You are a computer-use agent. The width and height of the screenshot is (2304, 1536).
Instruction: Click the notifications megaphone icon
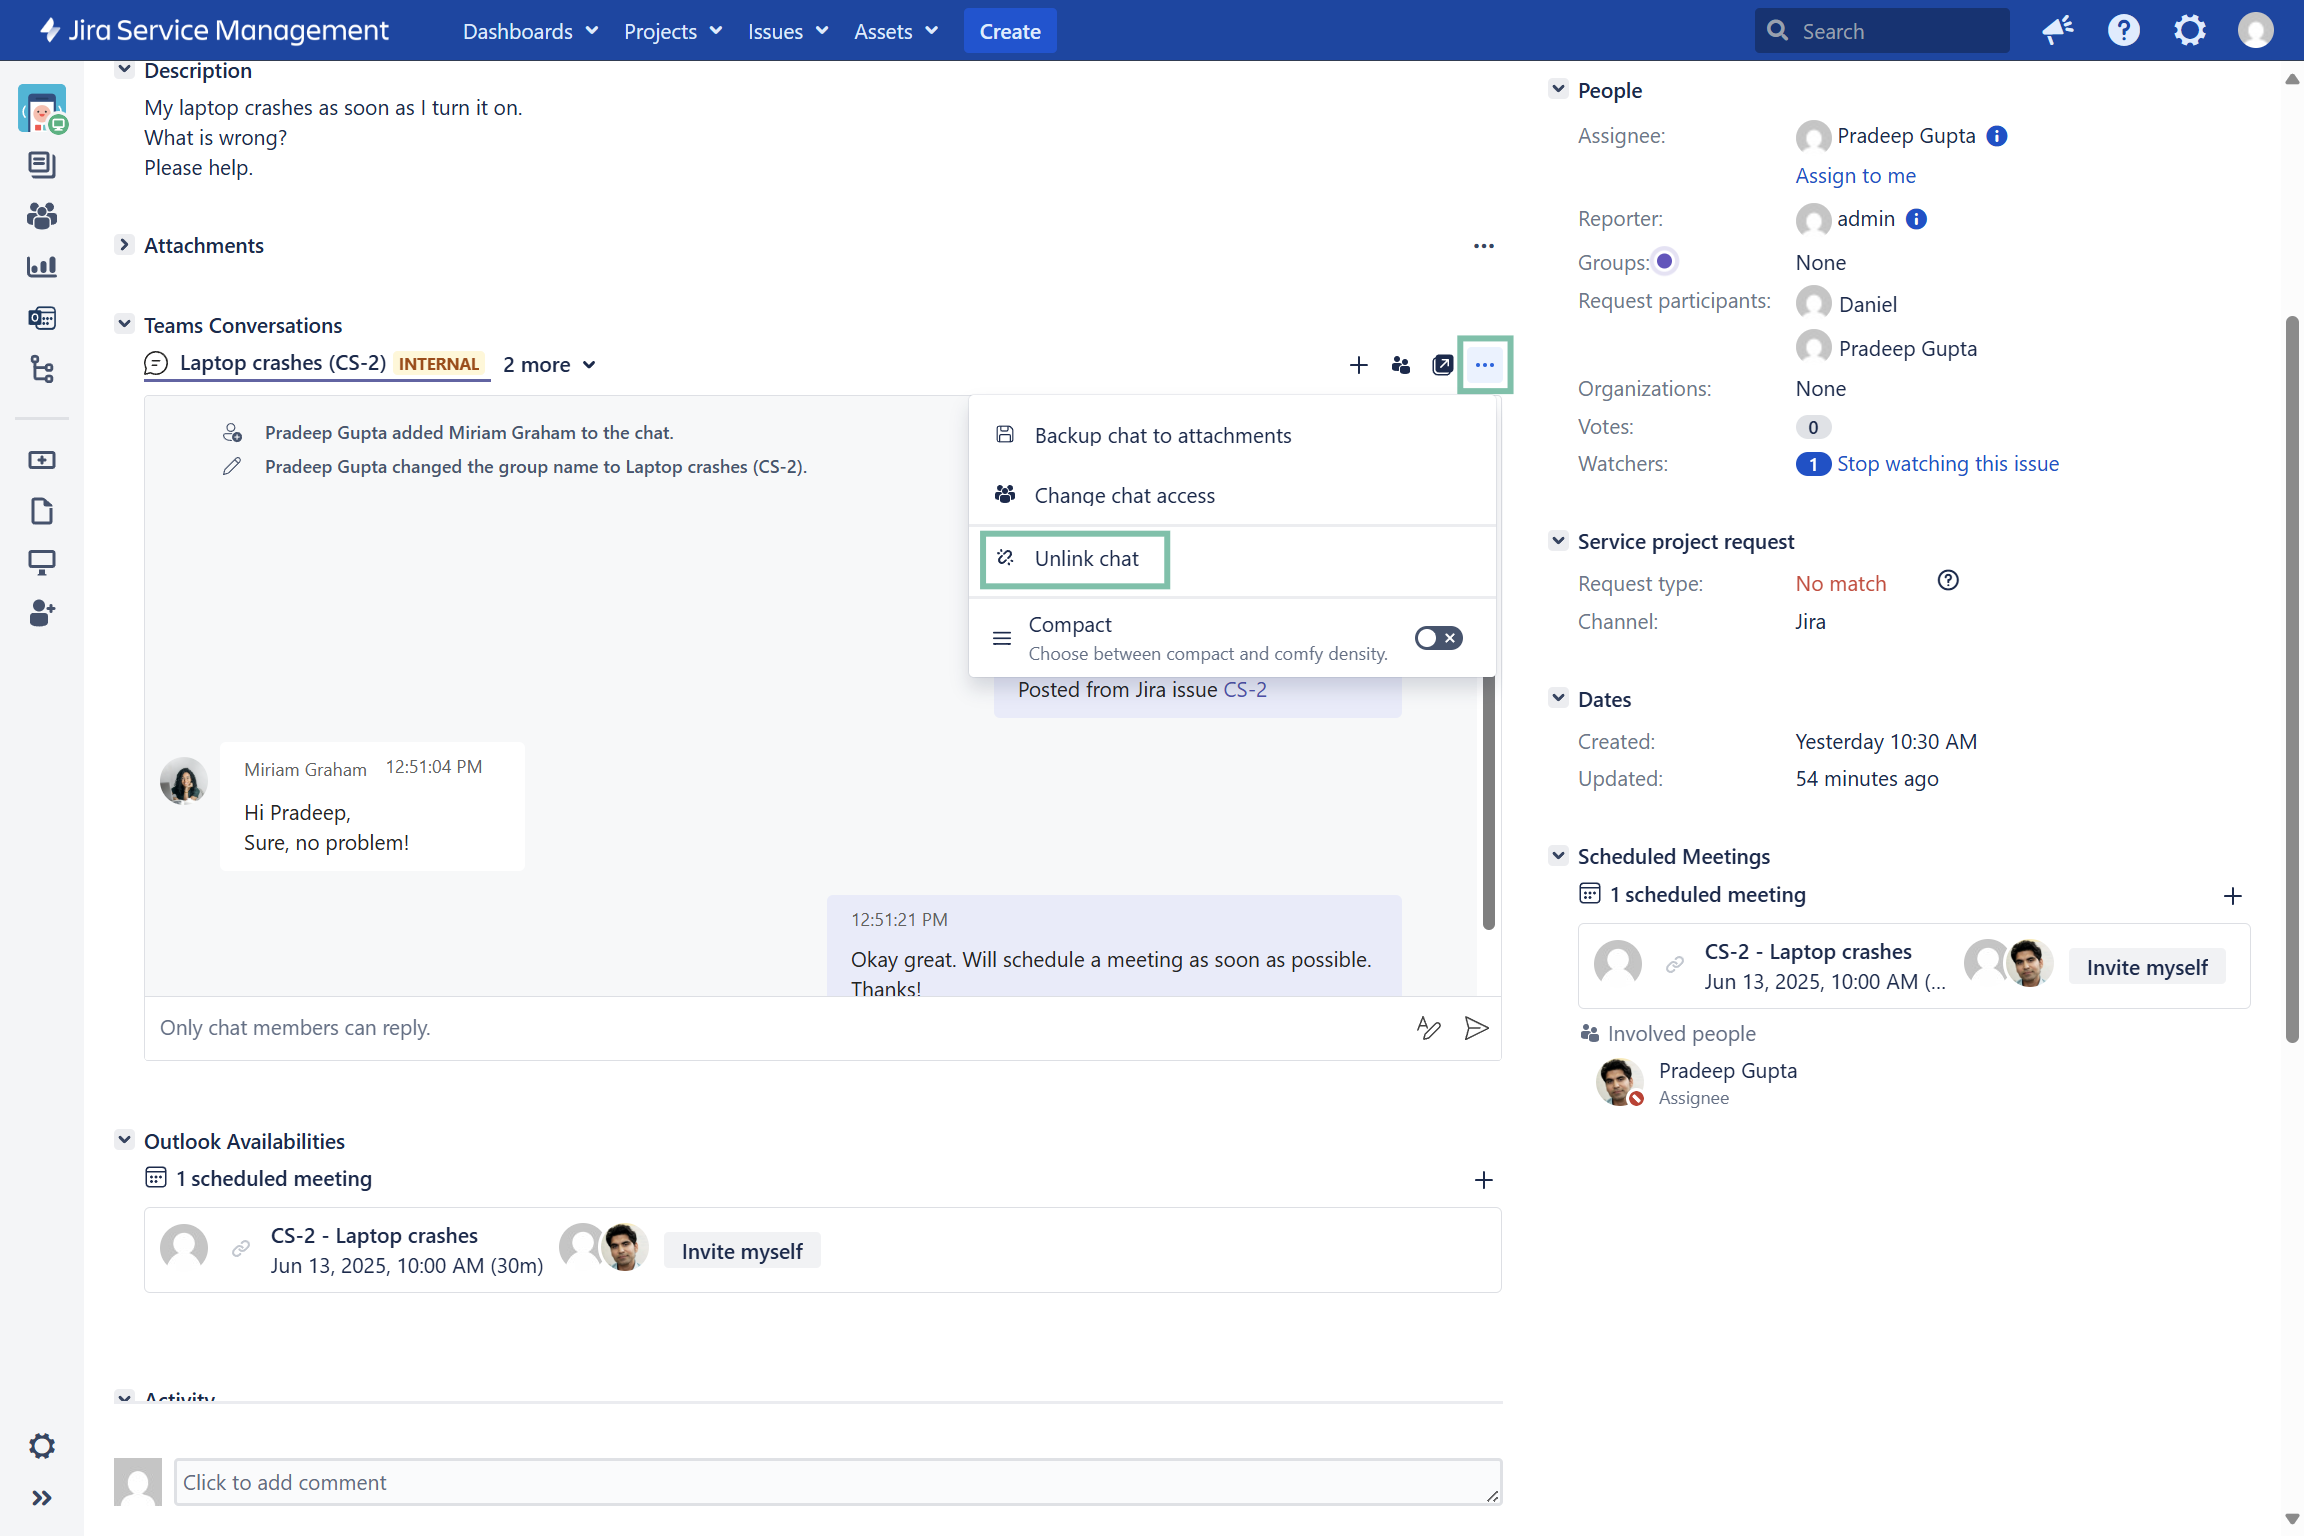[x=2057, y=31]
